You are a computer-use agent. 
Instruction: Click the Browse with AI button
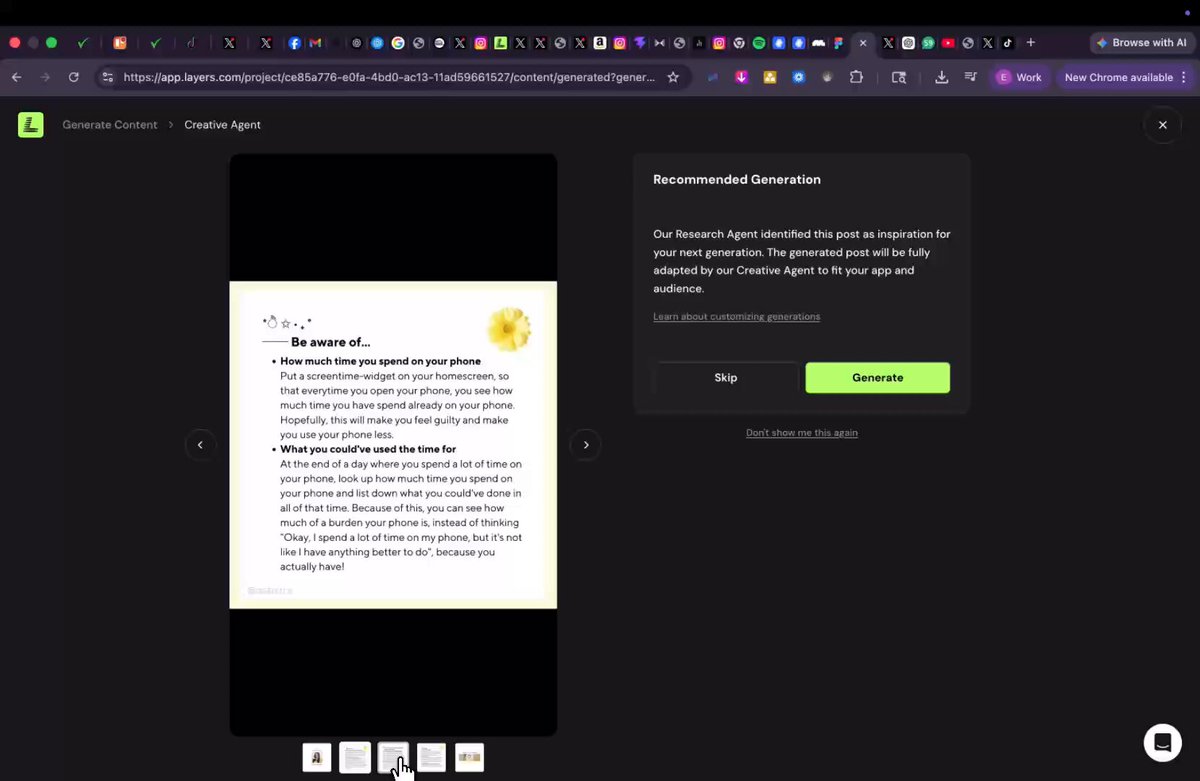click(1141, 43)
